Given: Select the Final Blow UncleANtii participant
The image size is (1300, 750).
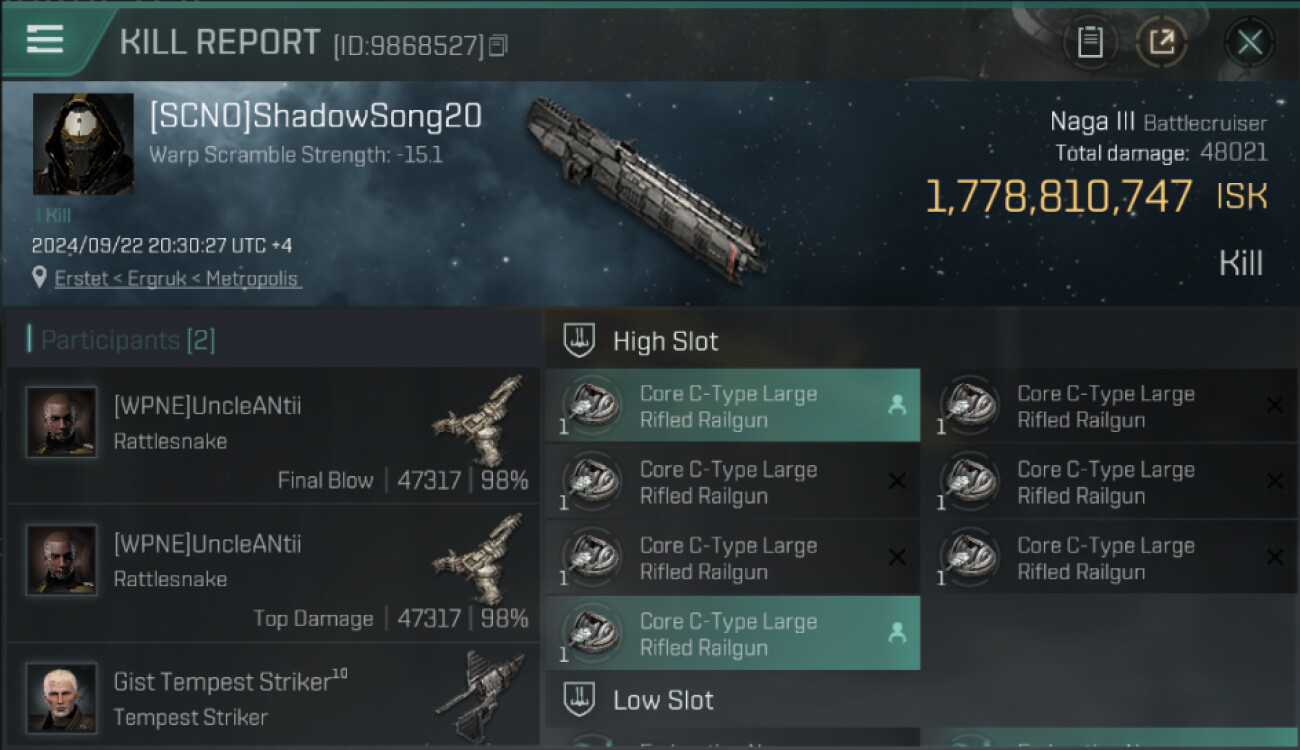Looking at the screenshot, I should (x=274, y=435).
